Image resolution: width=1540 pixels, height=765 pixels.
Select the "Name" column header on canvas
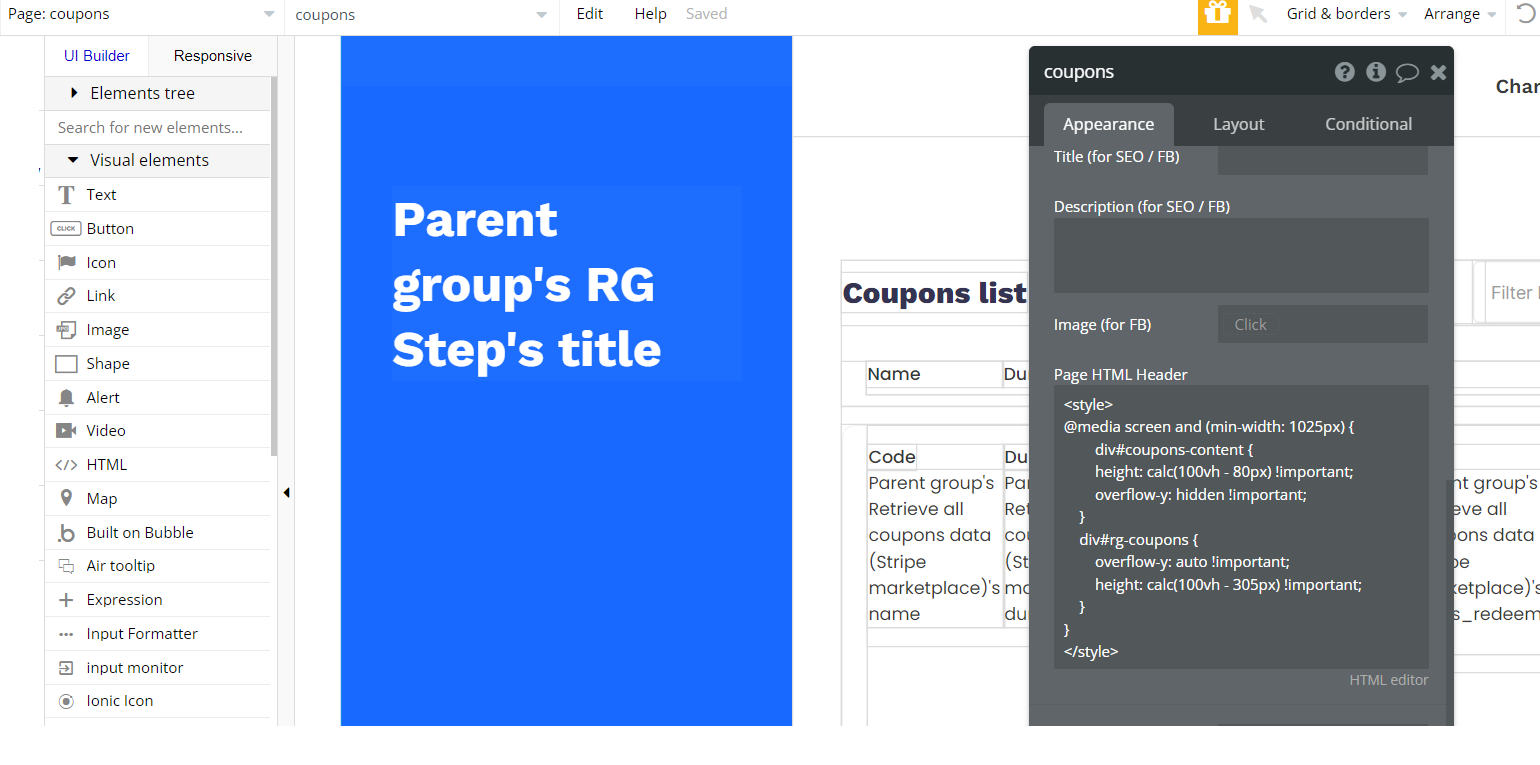pos(894,374)
